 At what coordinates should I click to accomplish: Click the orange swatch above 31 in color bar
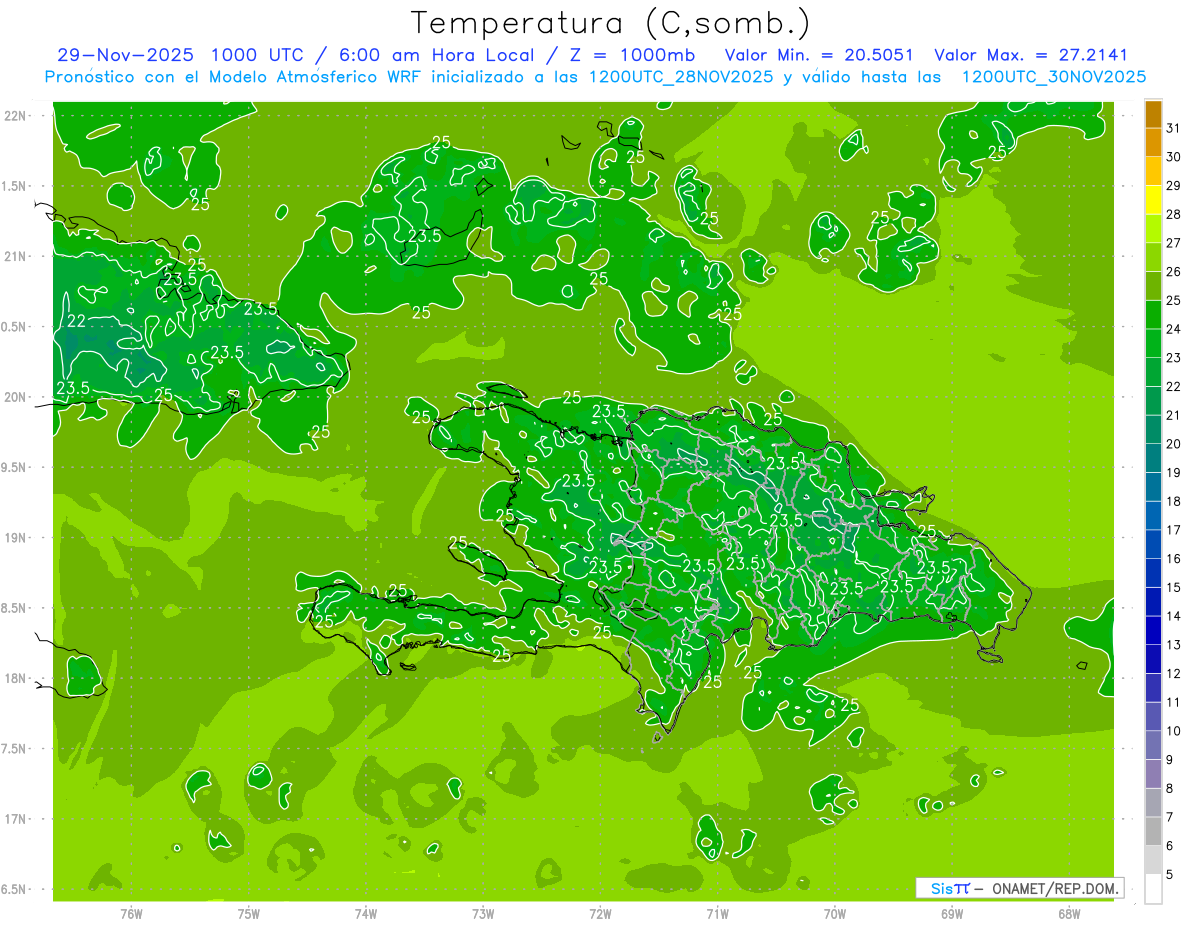(1153, 113)
